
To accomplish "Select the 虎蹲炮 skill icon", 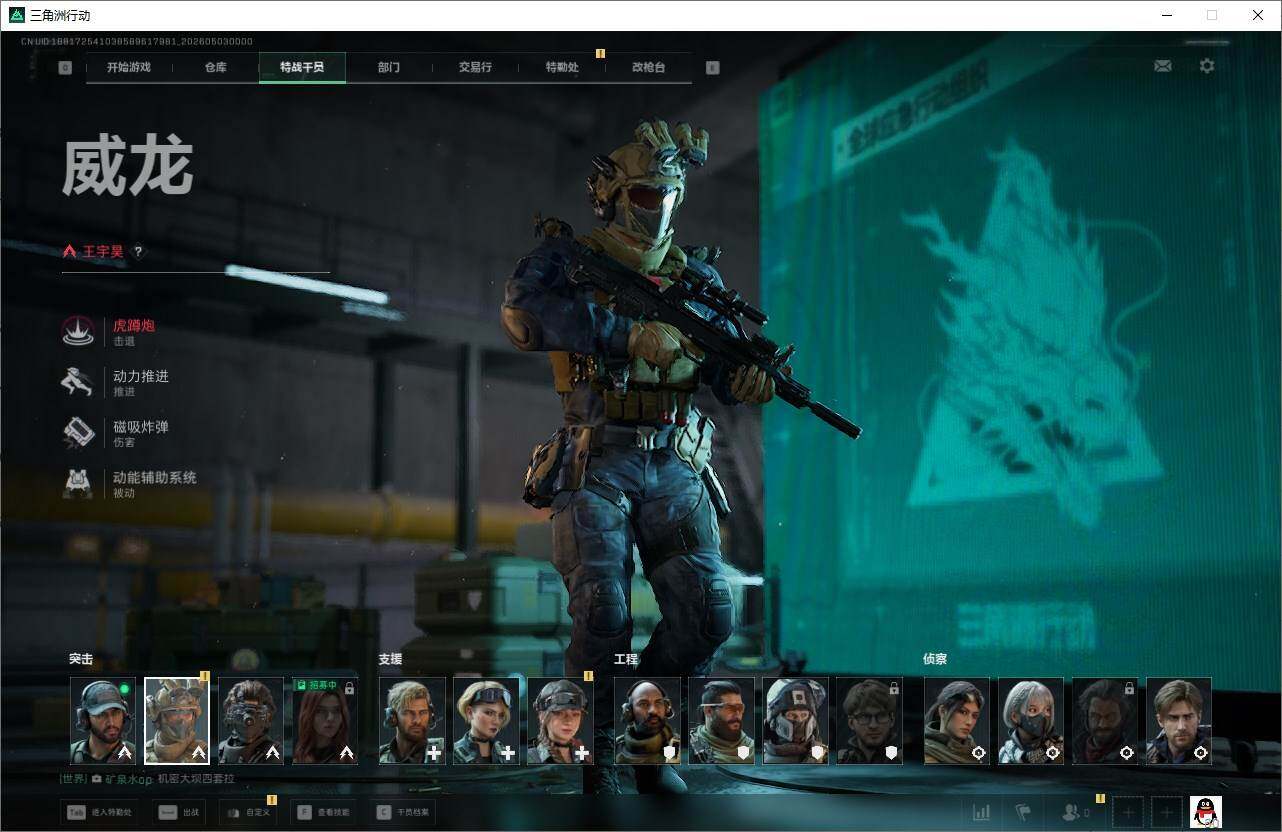I will (x=78, y=331).
